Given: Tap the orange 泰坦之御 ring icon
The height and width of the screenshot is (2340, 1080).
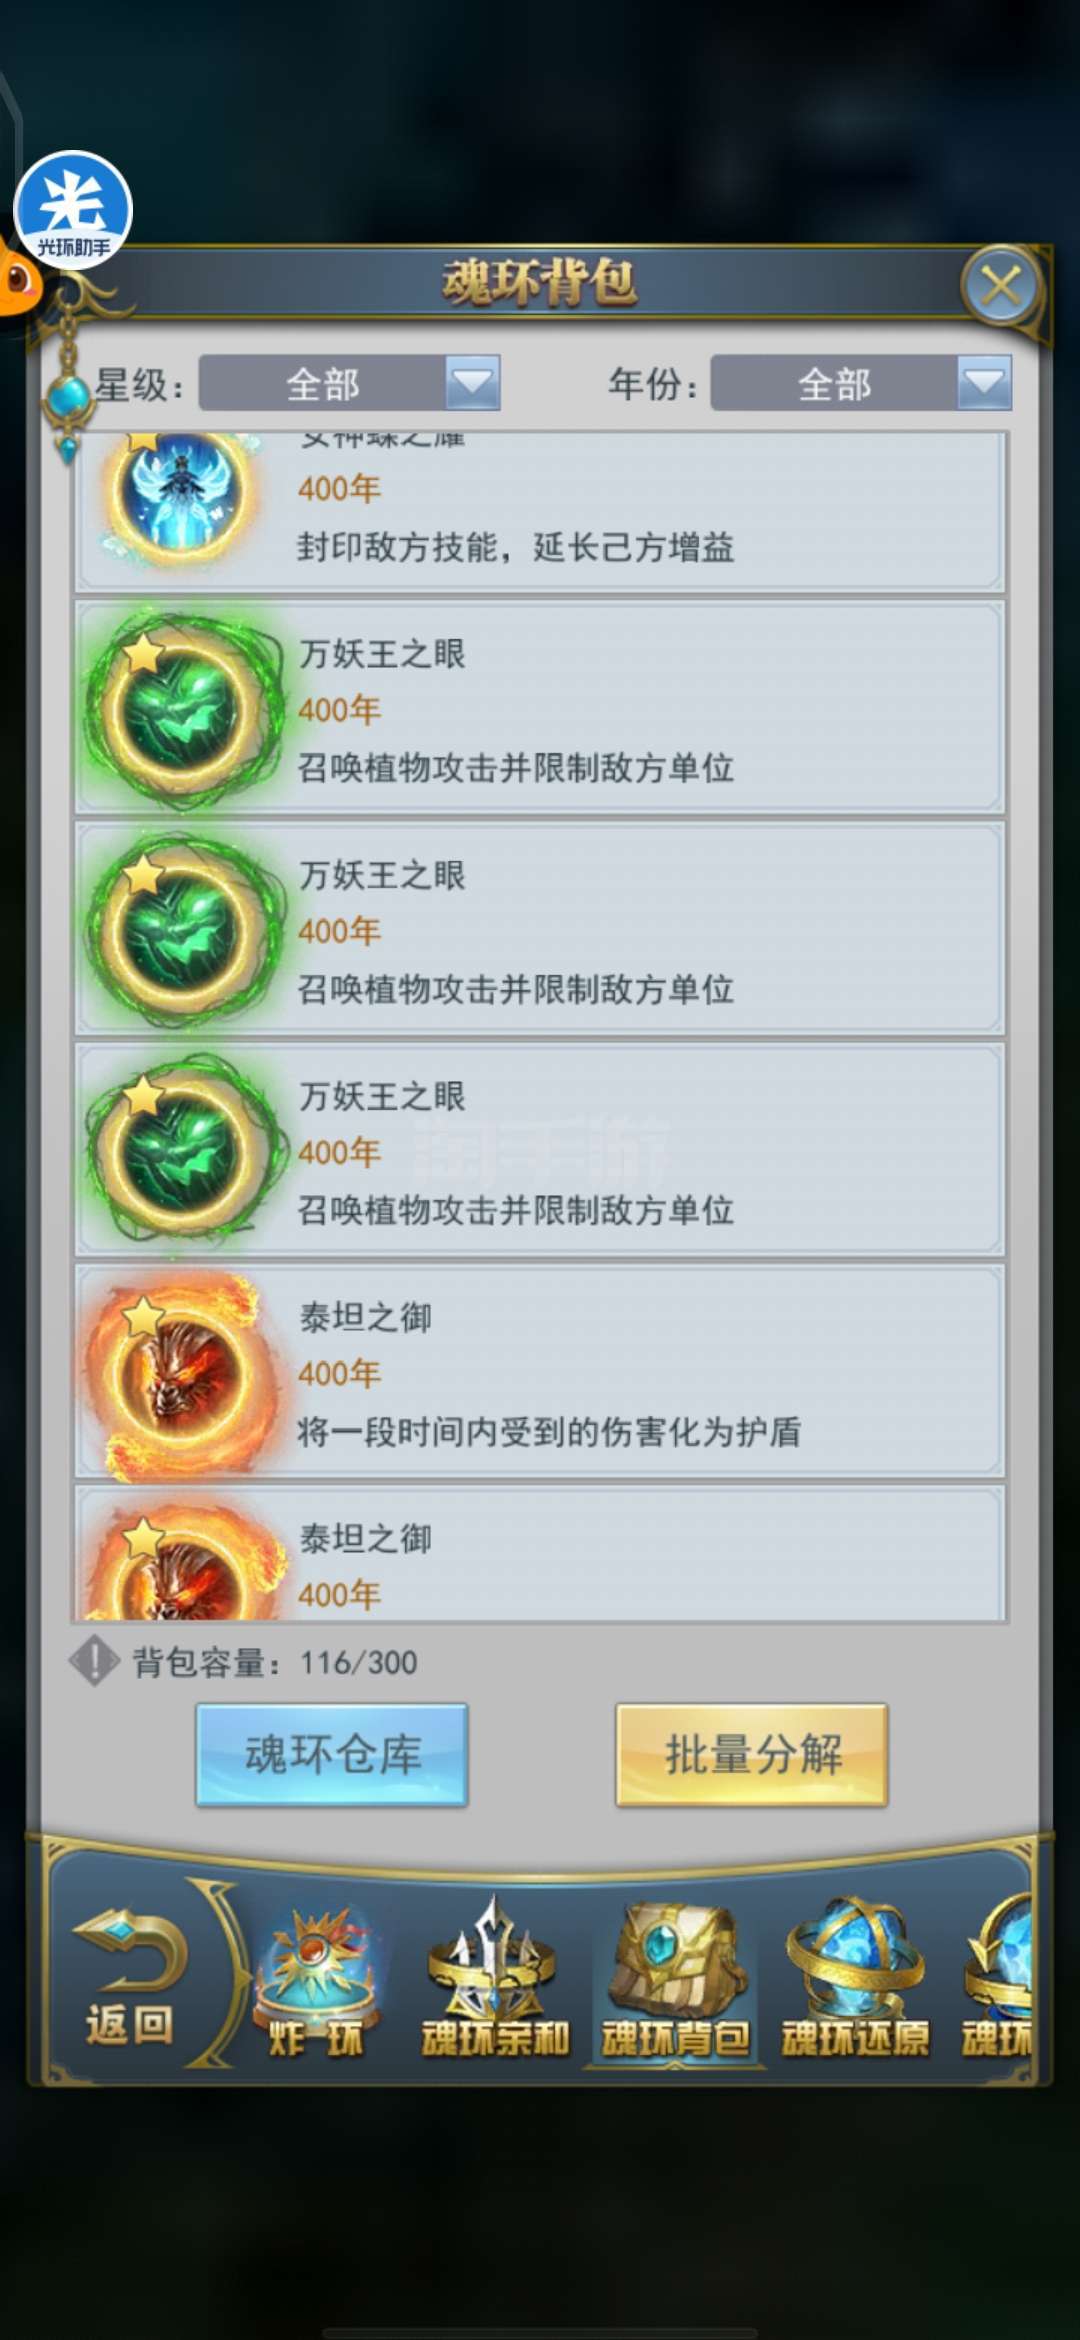Looking at the screenshot, I should (182, 1374).
